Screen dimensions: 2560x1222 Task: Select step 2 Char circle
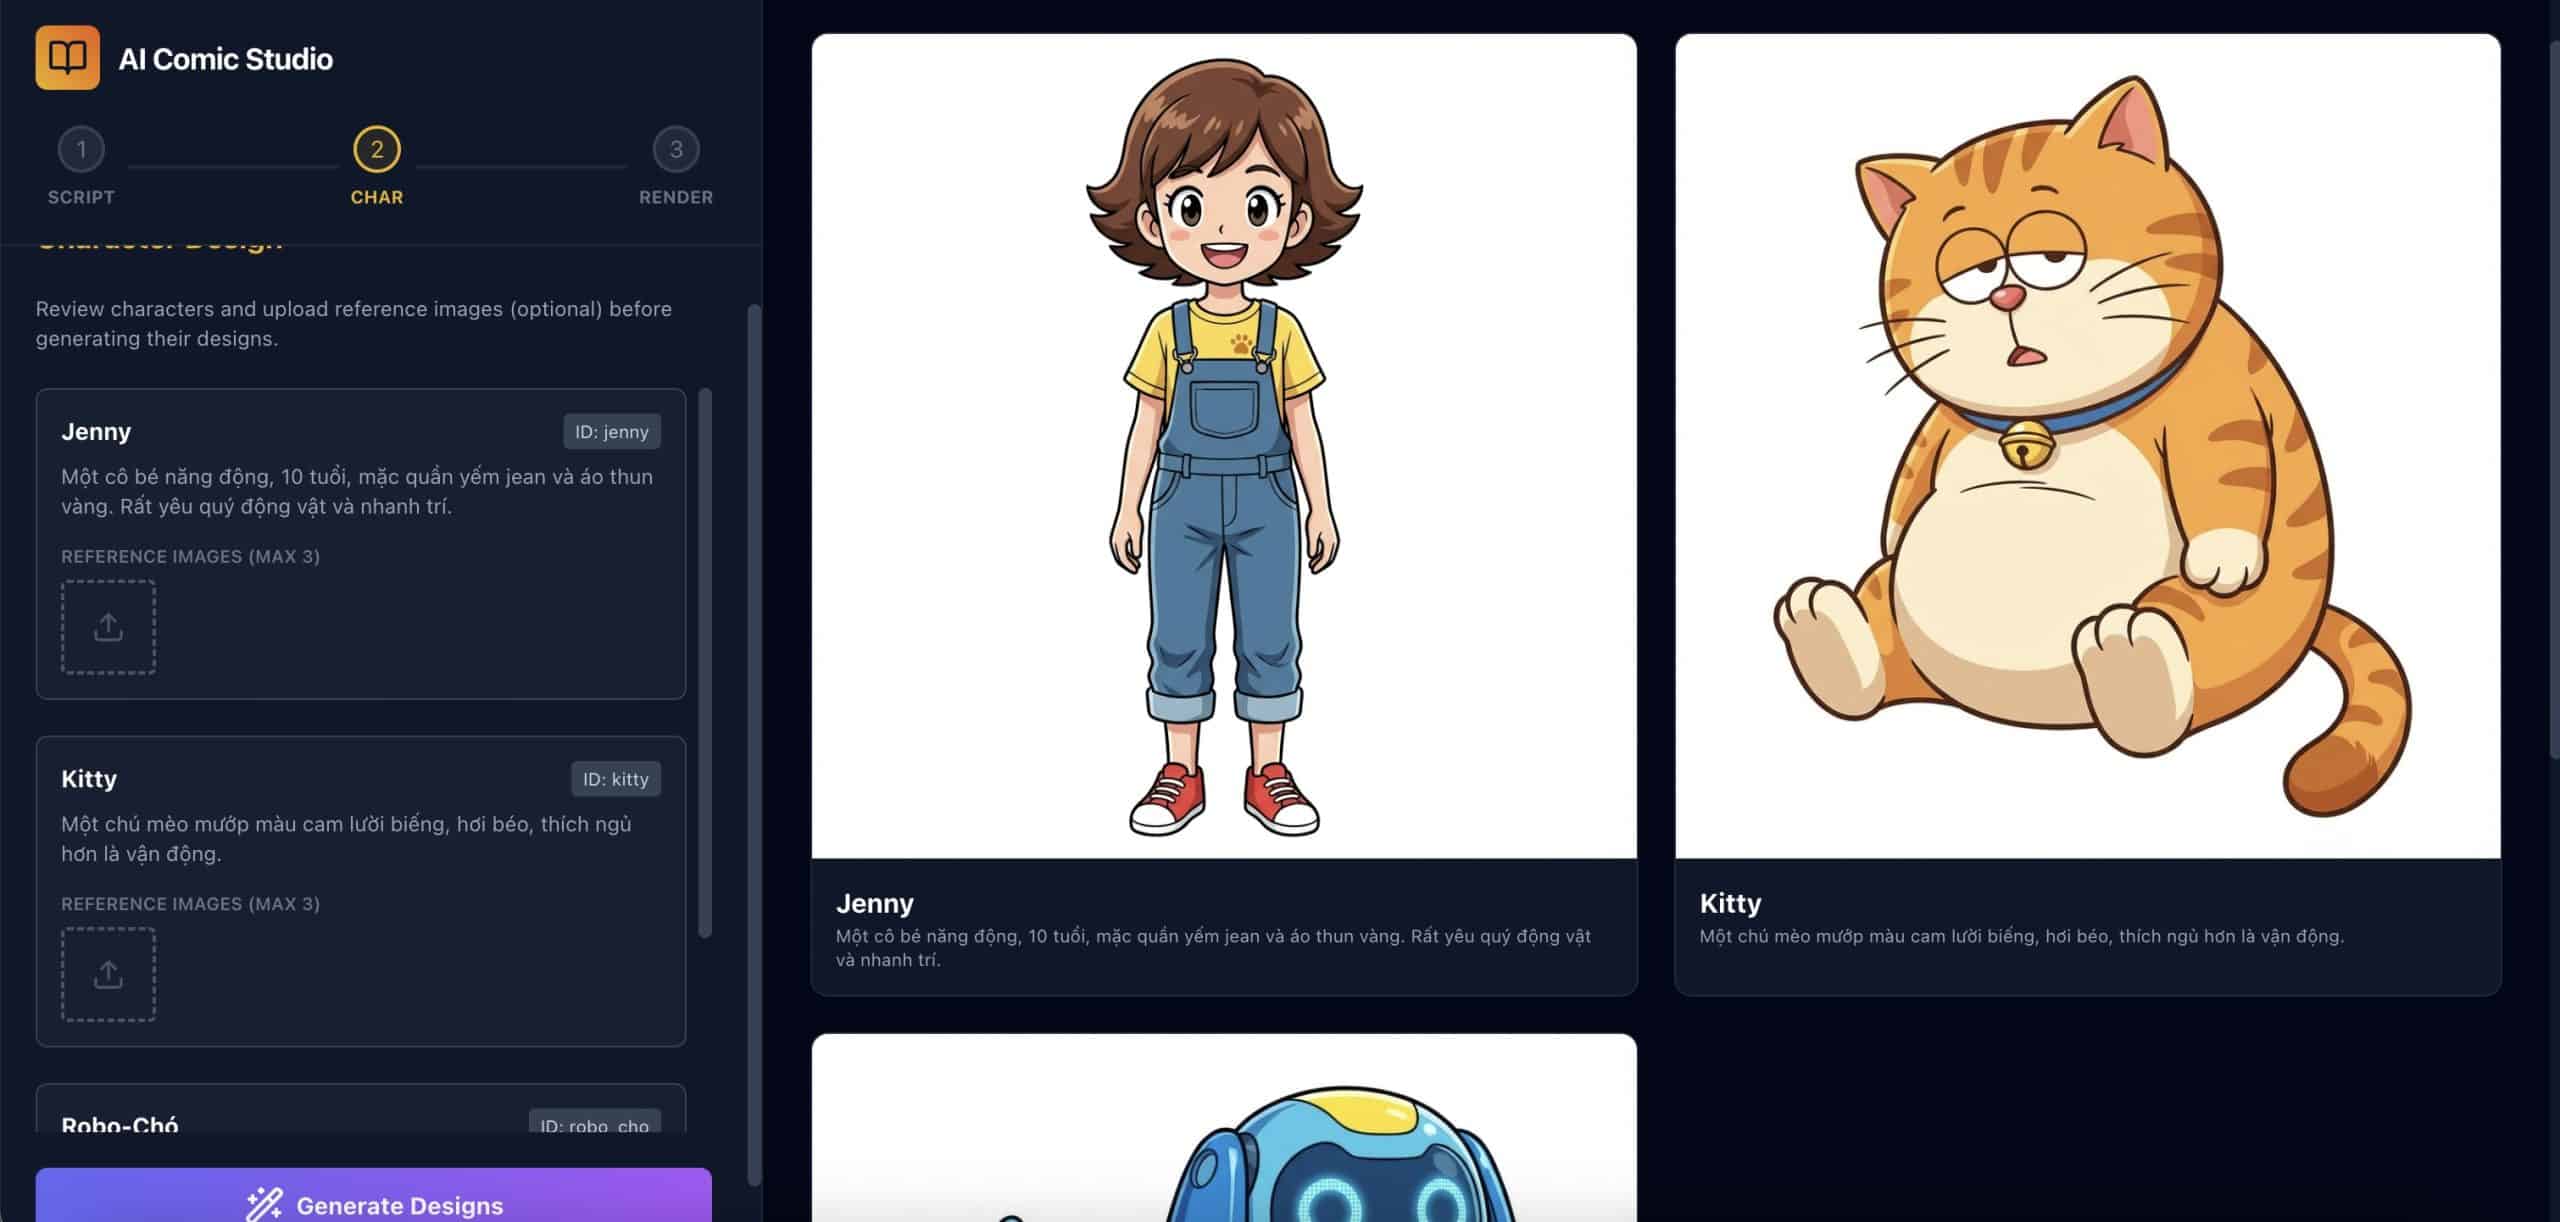[x=377, y=150]
